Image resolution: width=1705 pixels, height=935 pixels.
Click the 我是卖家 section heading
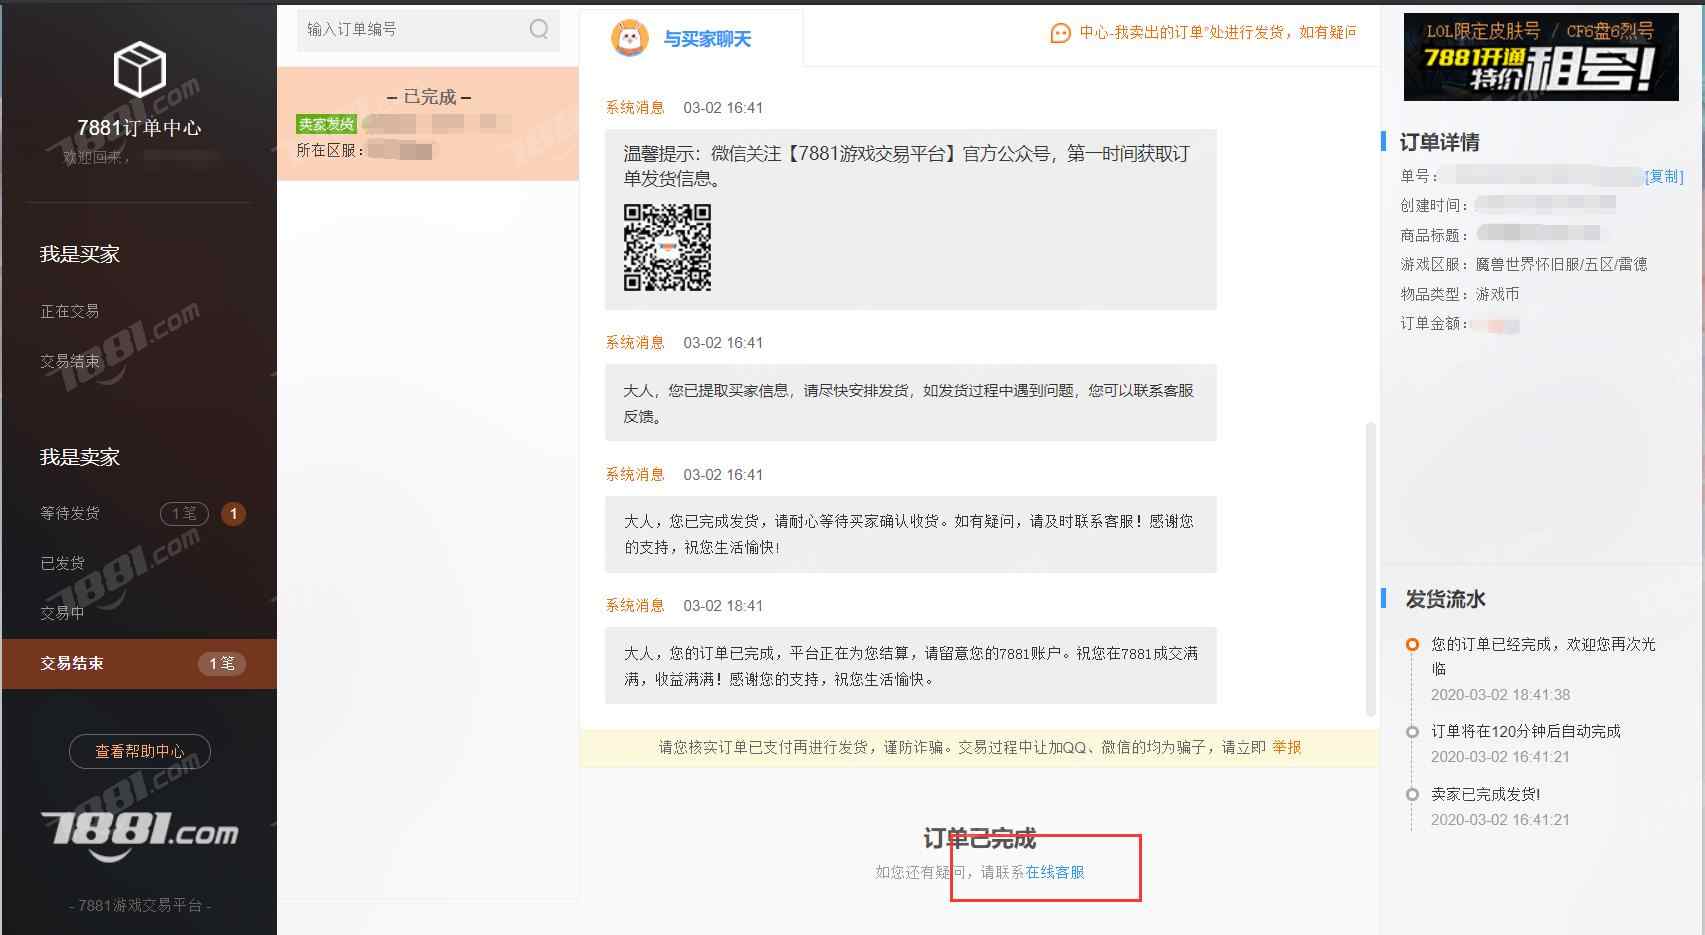(80, 457)
